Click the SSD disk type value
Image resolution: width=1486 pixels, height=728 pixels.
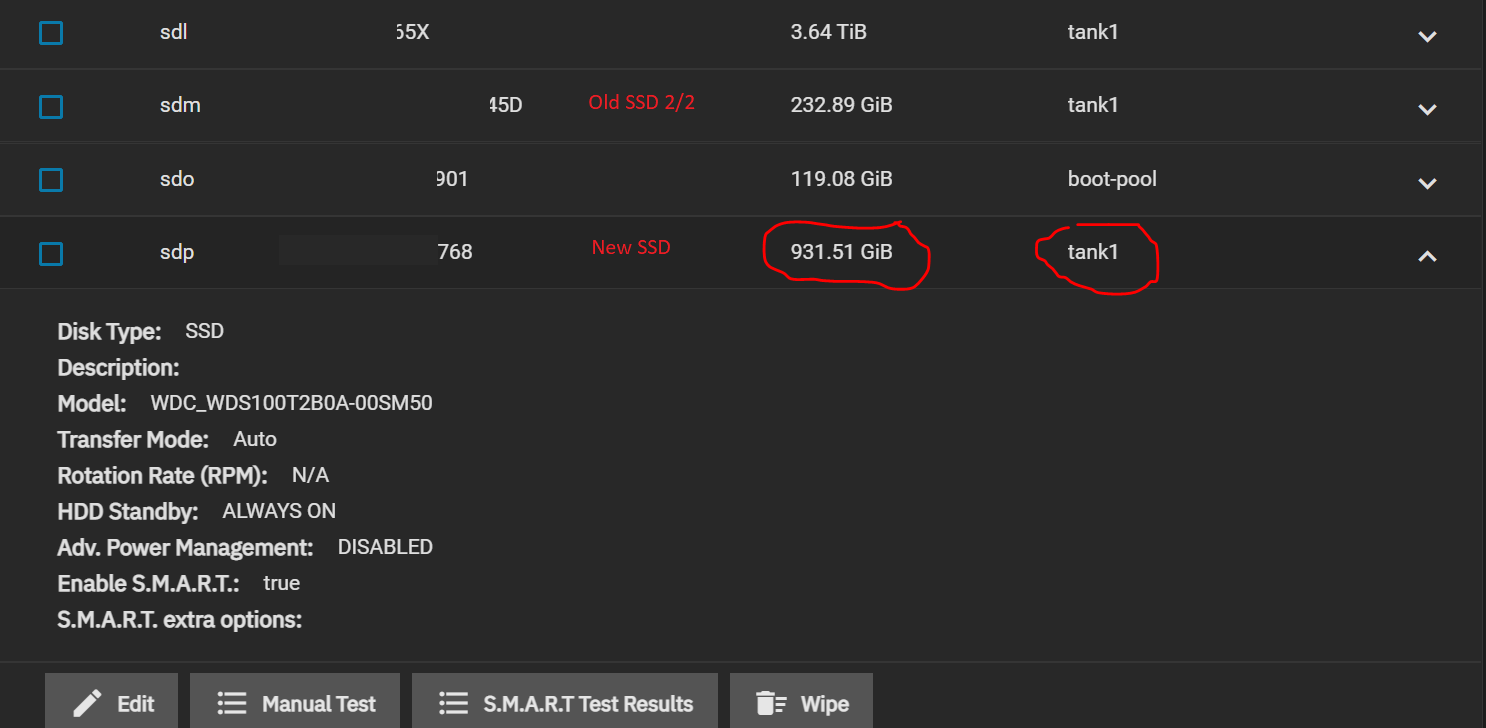[x=205, y=331]
